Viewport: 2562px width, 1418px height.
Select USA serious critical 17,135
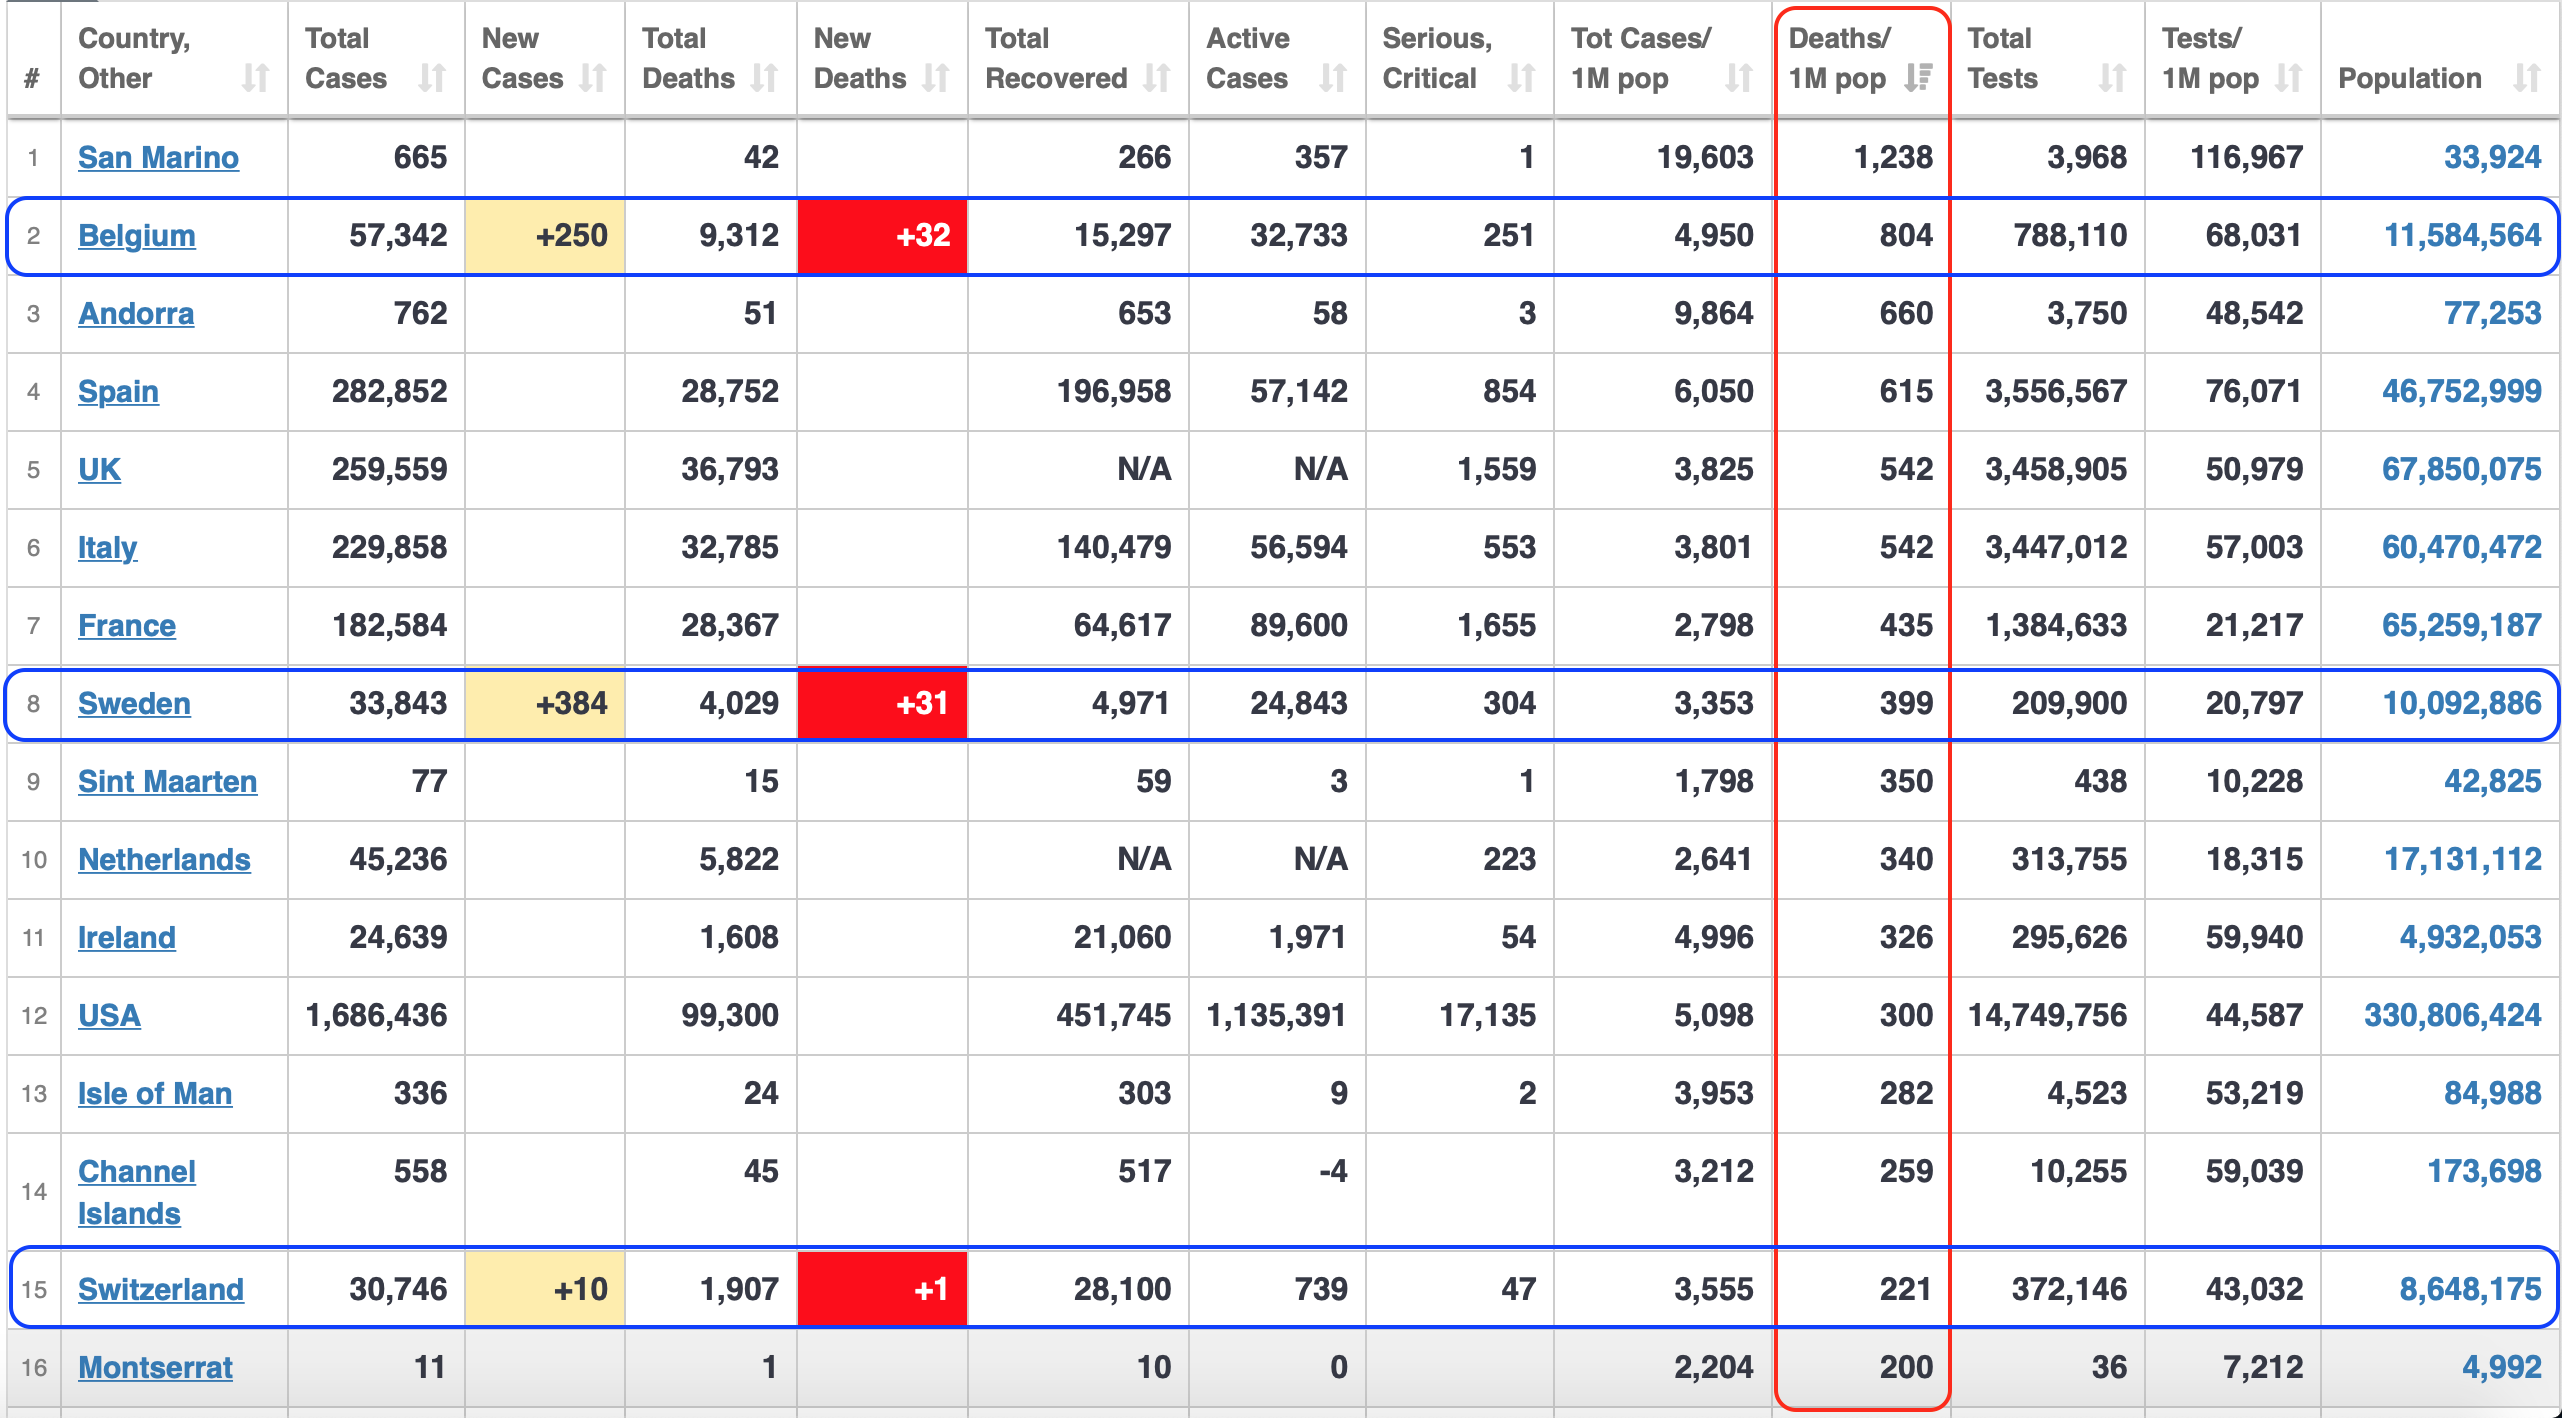tap(1487, 1015)
